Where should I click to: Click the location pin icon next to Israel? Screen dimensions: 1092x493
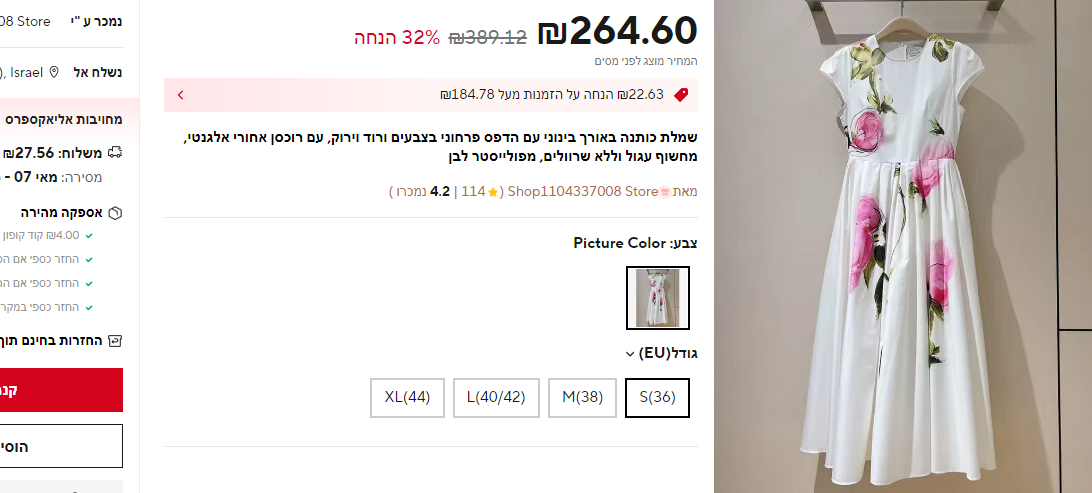point(54,72)
